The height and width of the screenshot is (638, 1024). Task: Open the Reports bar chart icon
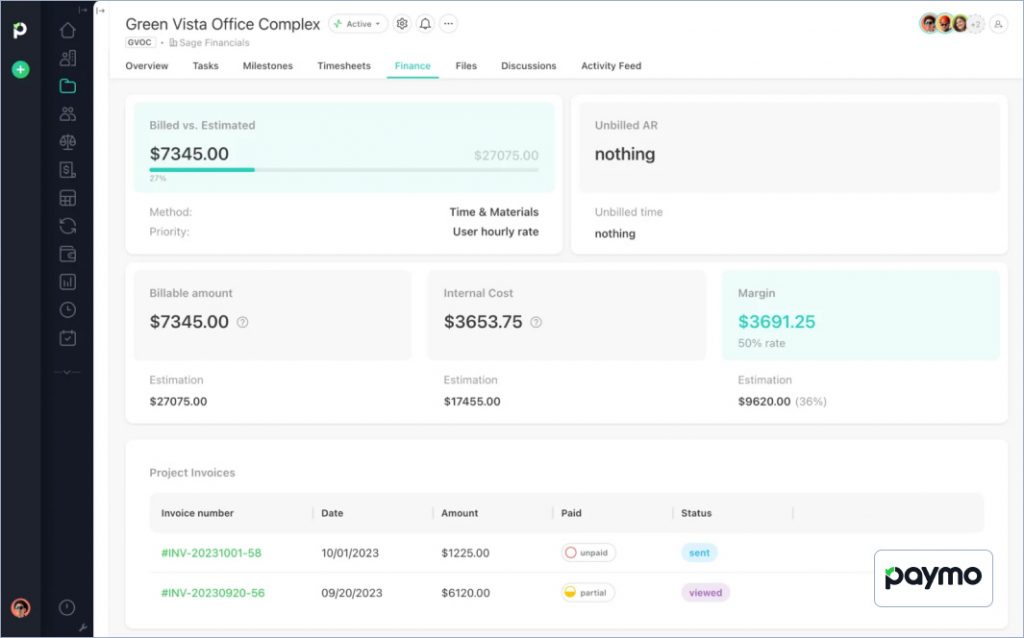[x=68, y=282]
